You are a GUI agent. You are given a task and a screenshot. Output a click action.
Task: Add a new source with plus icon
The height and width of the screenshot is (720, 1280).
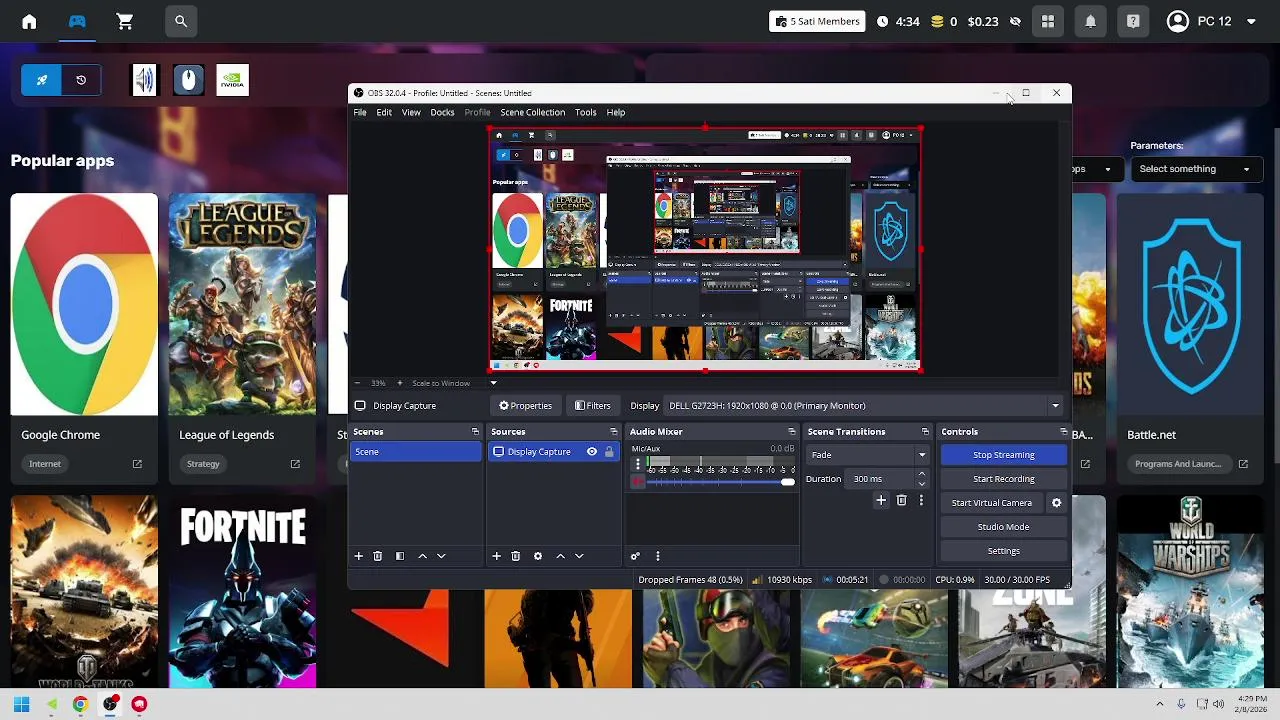click(496, 556)
